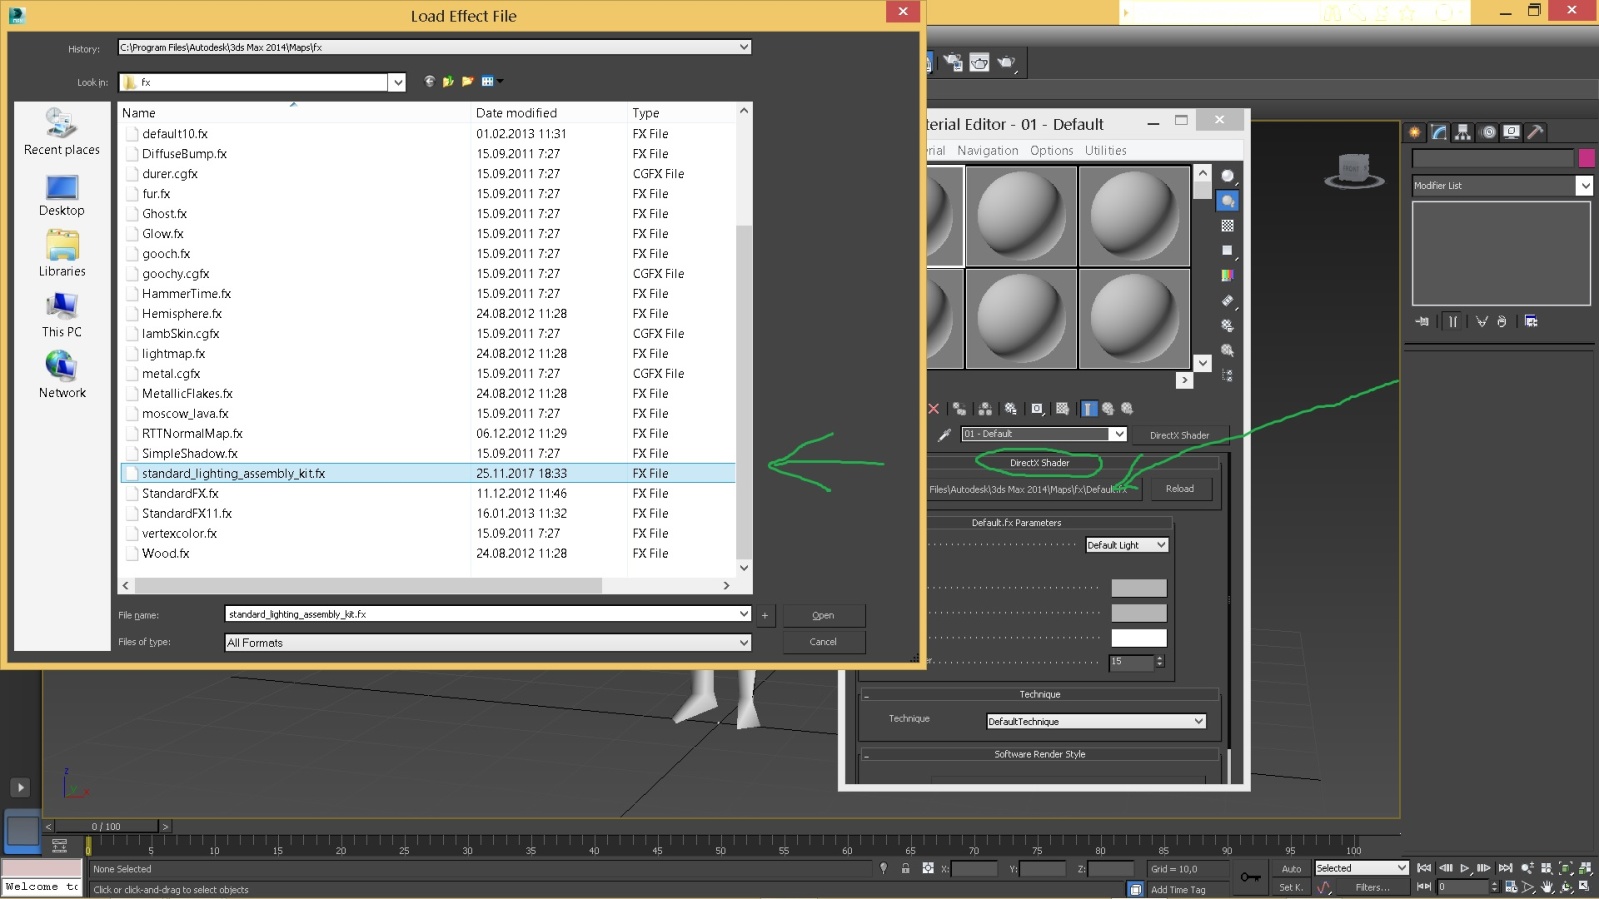Click the go back icon beside Look in

point(430,82)
